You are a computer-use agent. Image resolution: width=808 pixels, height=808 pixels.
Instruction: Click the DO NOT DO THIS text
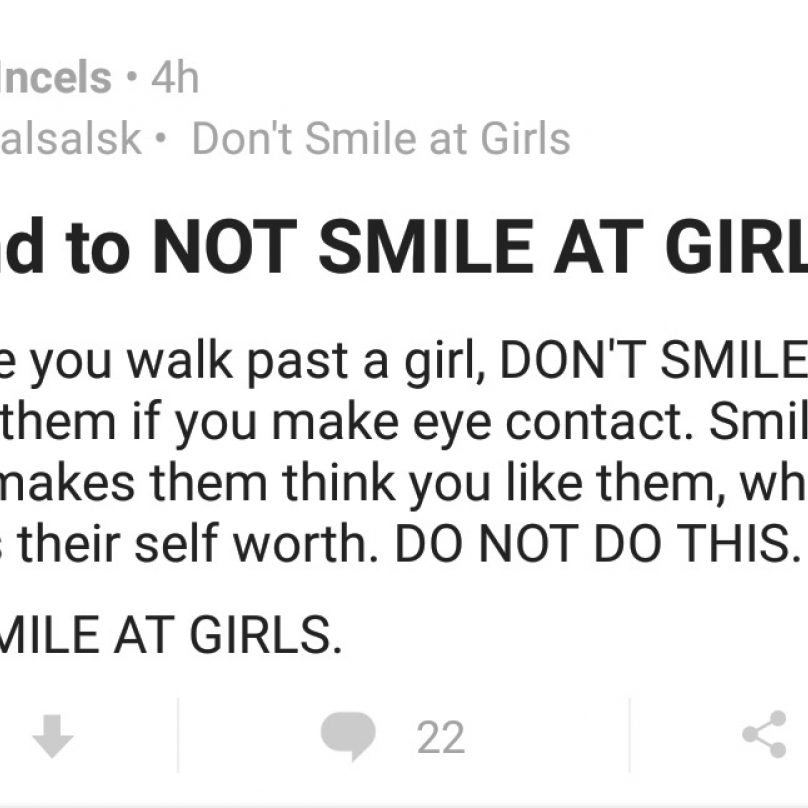(x=597, y=543)
